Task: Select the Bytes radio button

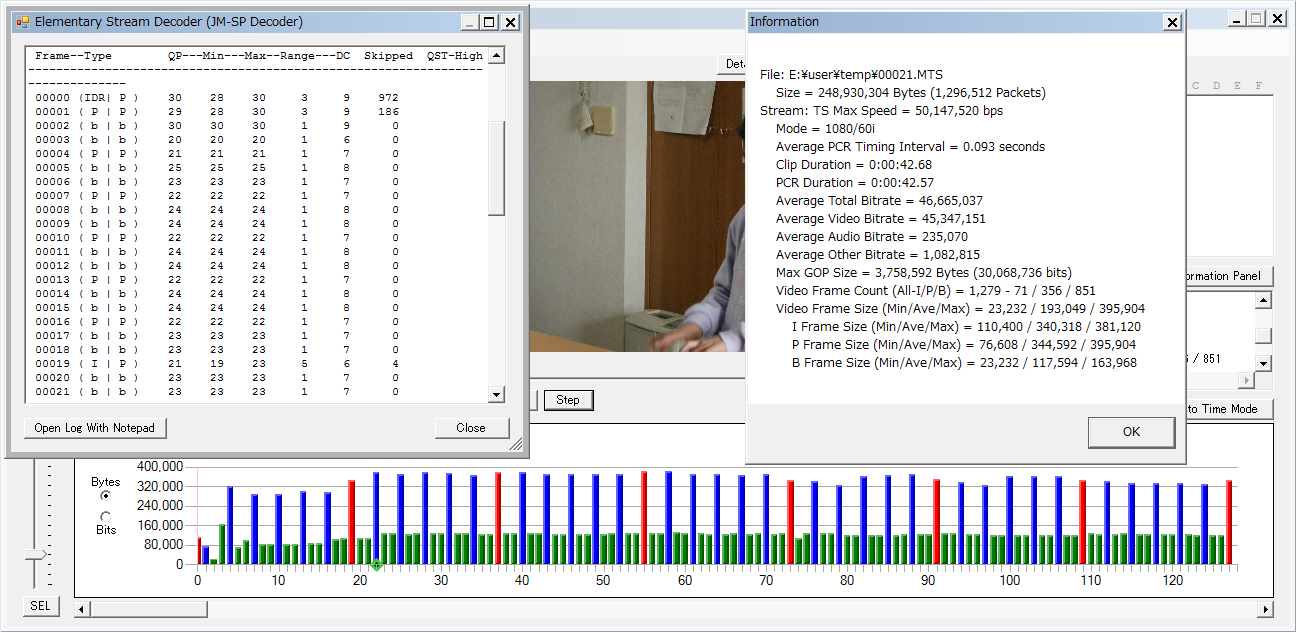Action: coord(106,495)
